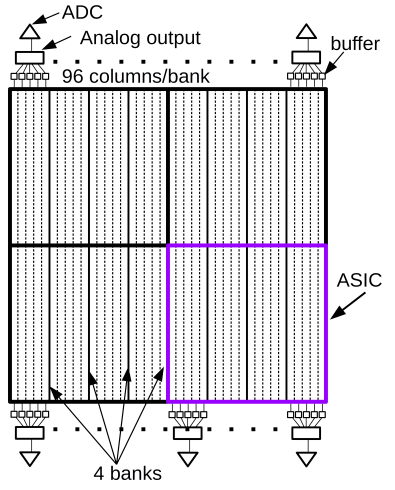This screenshot has width=395, height=490.
Task: Click the top-right ADC triangle symbol
Action: point(306,31)
